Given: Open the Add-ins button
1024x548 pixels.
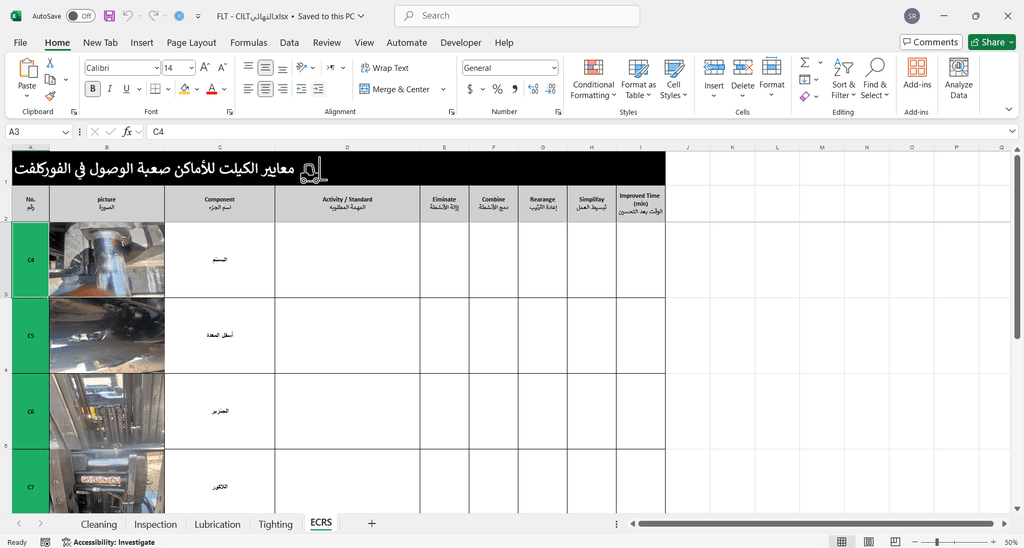Looking at the screenshot, I should [x=917, y=73].
